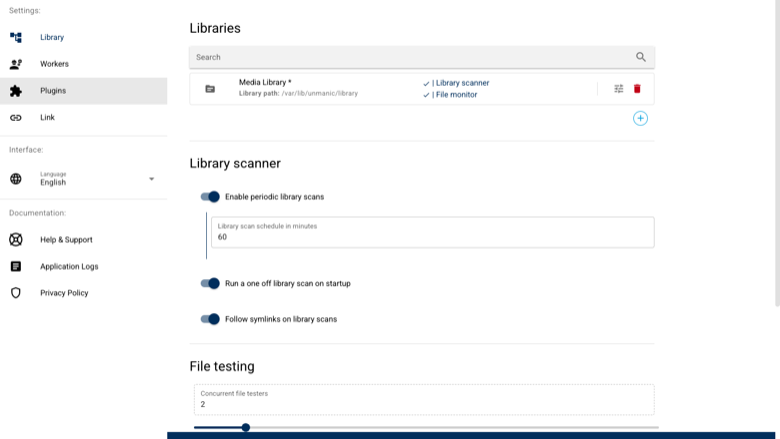Click the Library scanner label on Media Library
Screen dimensions: 780x439
point(461,83)
